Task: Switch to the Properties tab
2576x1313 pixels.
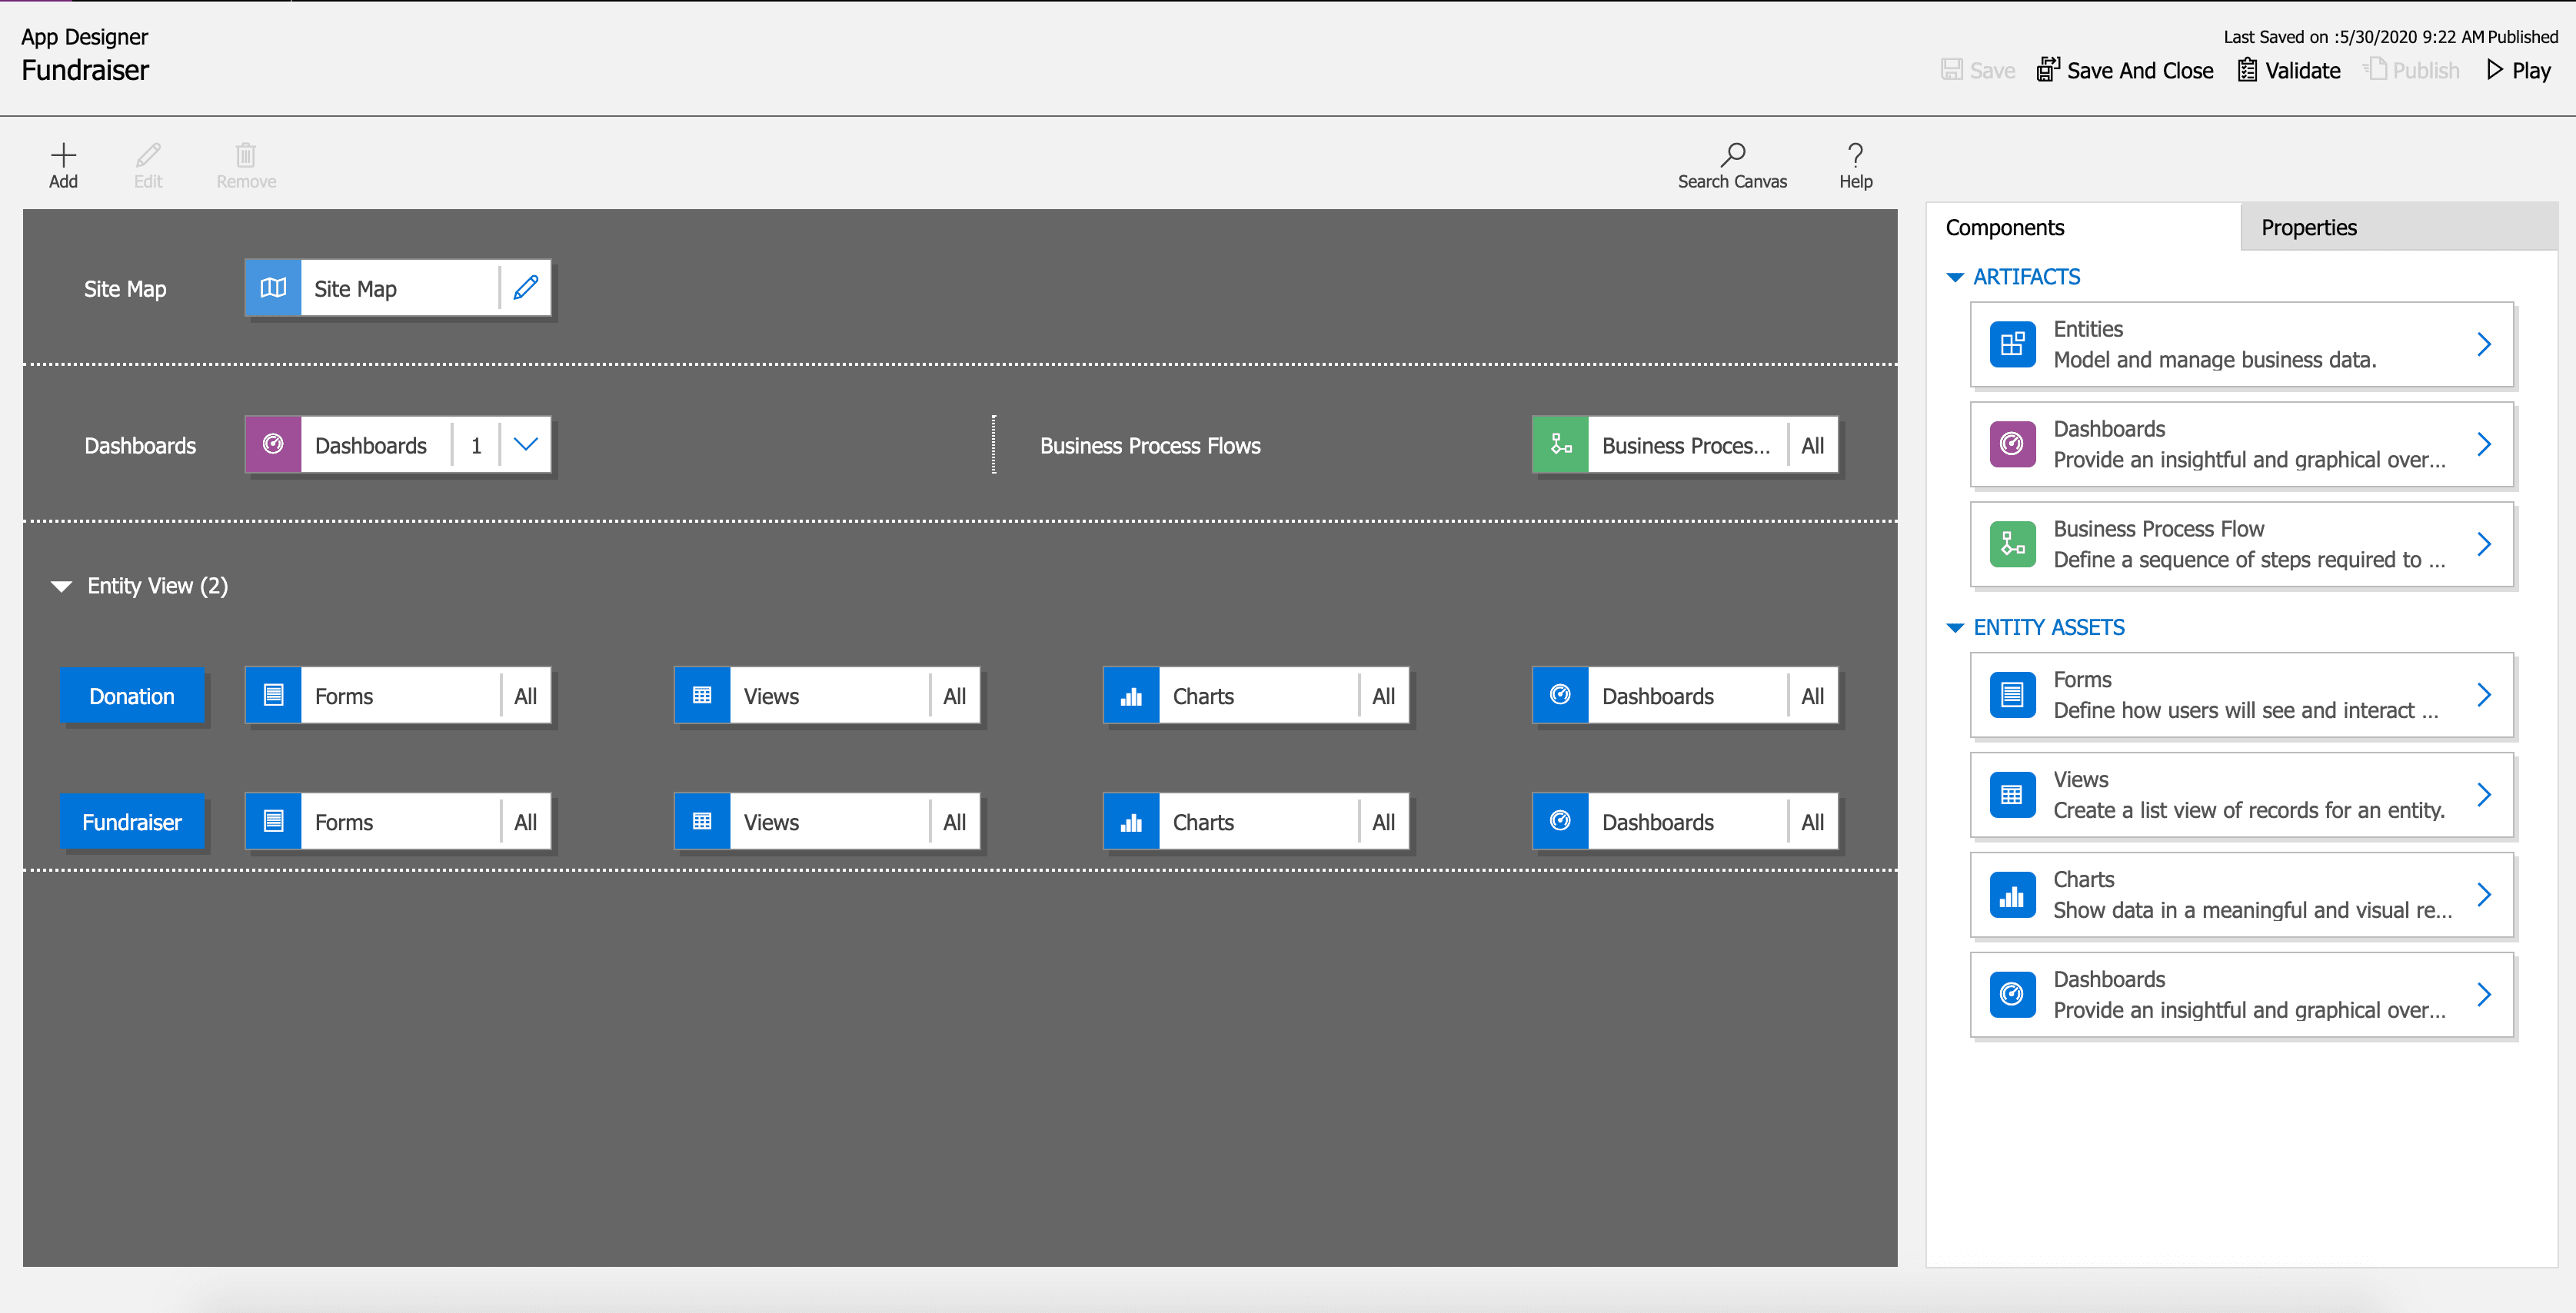Action: 2309,228
